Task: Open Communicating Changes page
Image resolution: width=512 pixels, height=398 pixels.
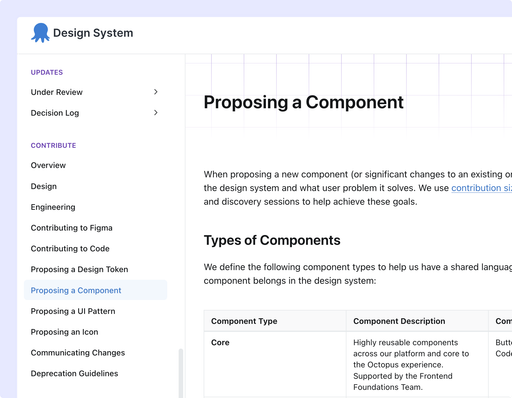Action: pos(78,353)
